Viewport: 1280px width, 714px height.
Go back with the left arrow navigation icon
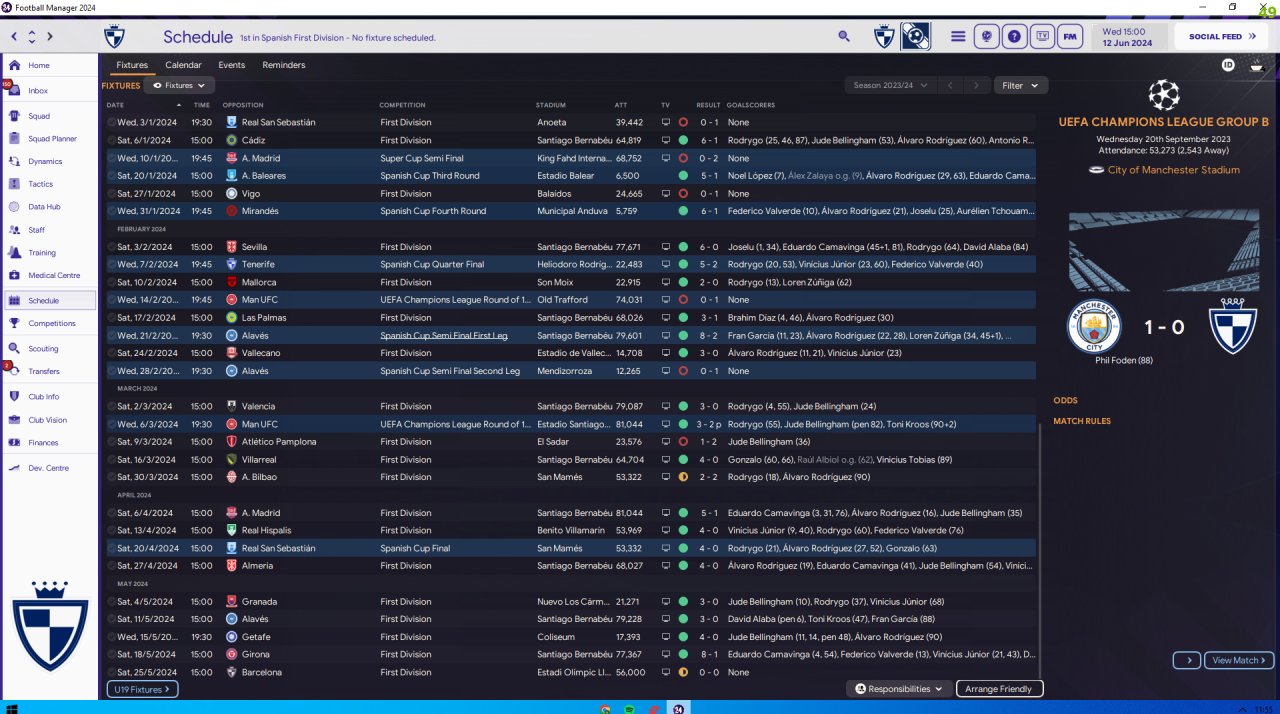[14, 37]
